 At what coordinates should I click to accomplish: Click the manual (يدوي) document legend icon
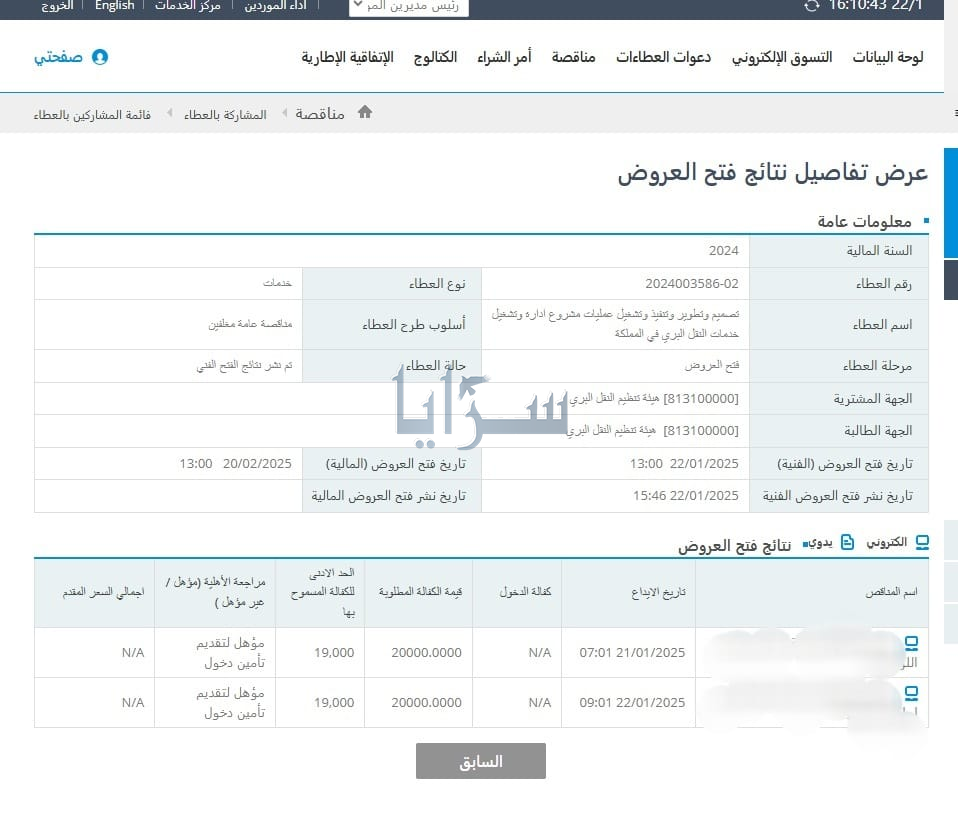(x=847, y=542)
